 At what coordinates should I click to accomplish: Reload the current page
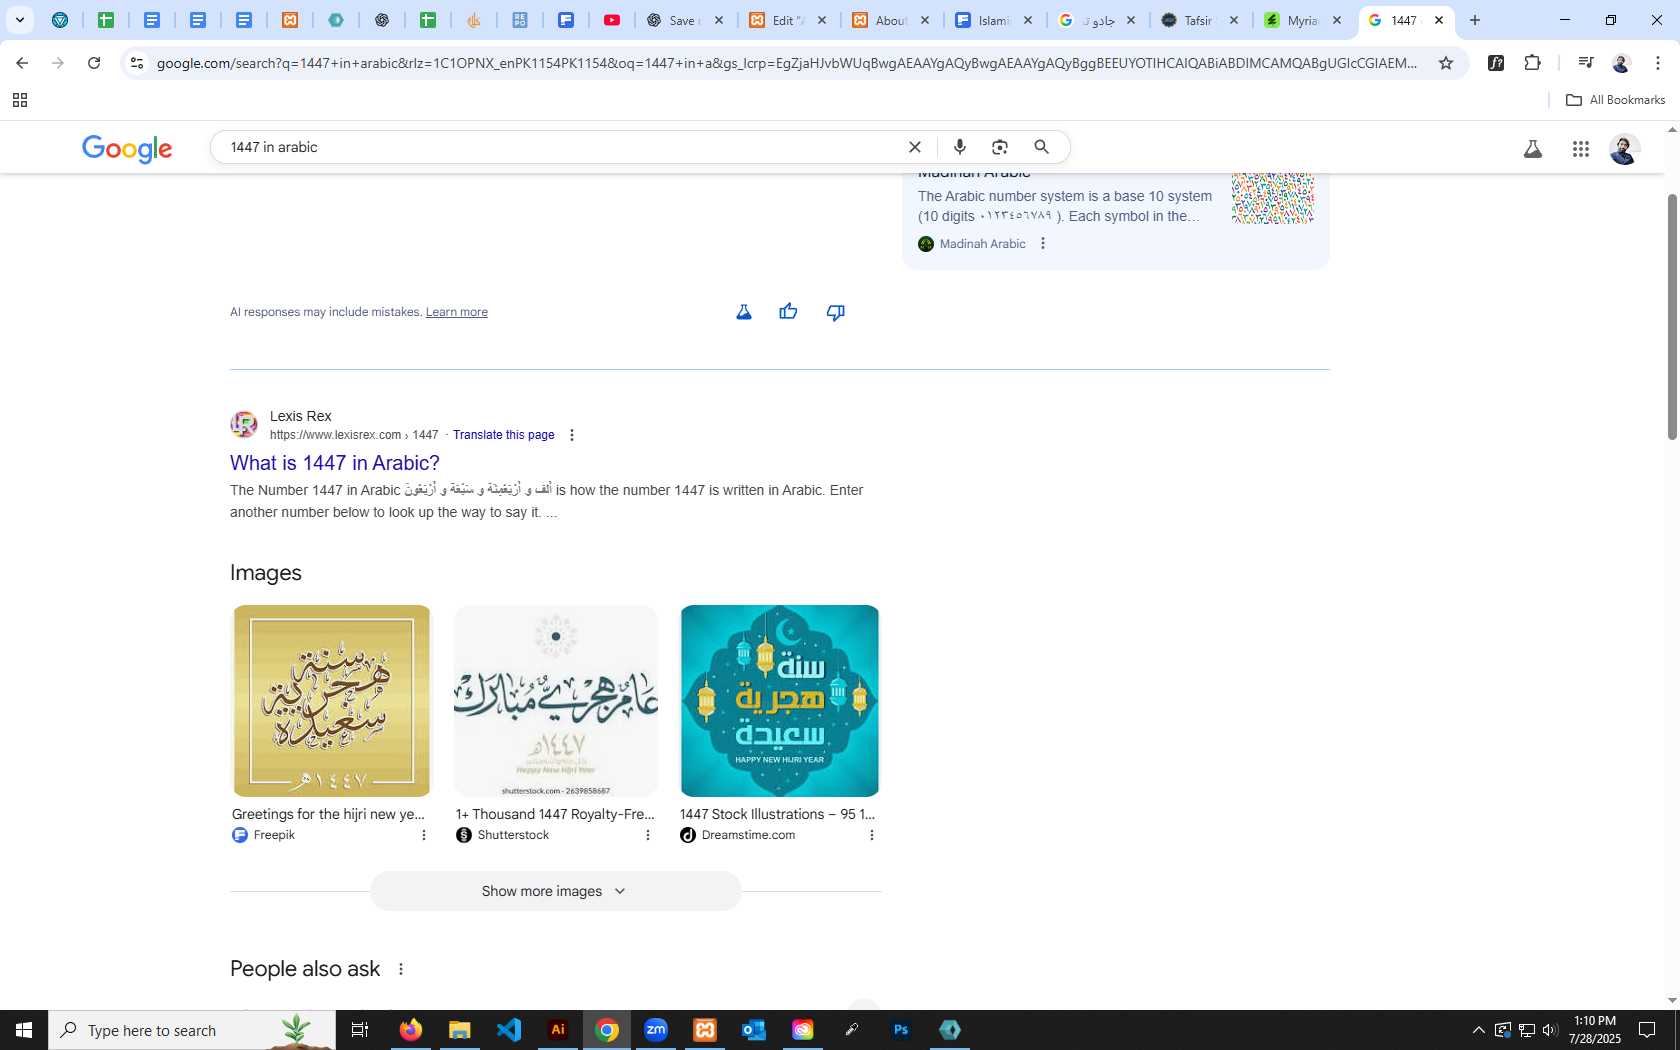[x=94, y=63]
